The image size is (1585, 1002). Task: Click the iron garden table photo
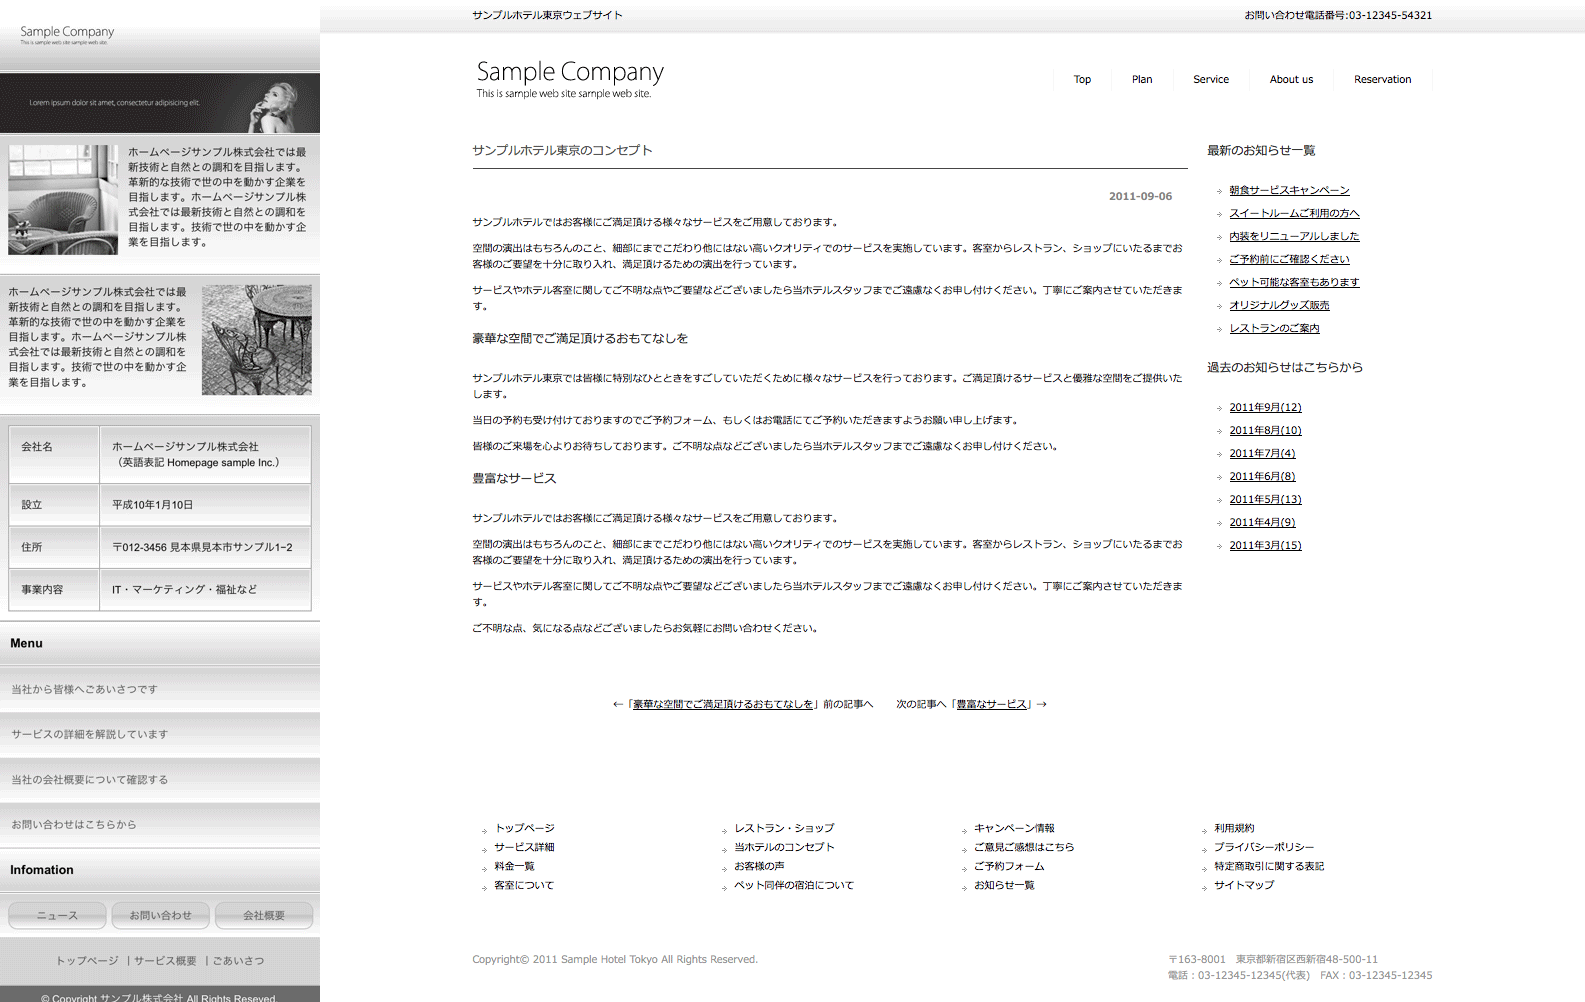point(256,340)
